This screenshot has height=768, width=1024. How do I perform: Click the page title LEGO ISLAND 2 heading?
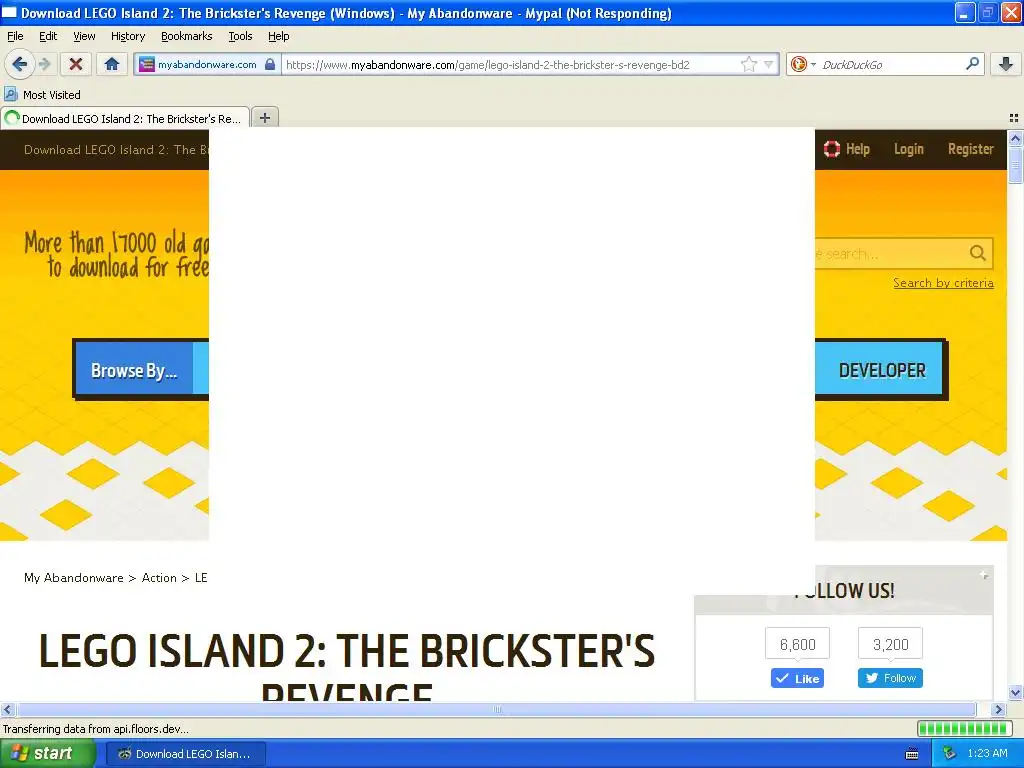click(x=347, y=666)
